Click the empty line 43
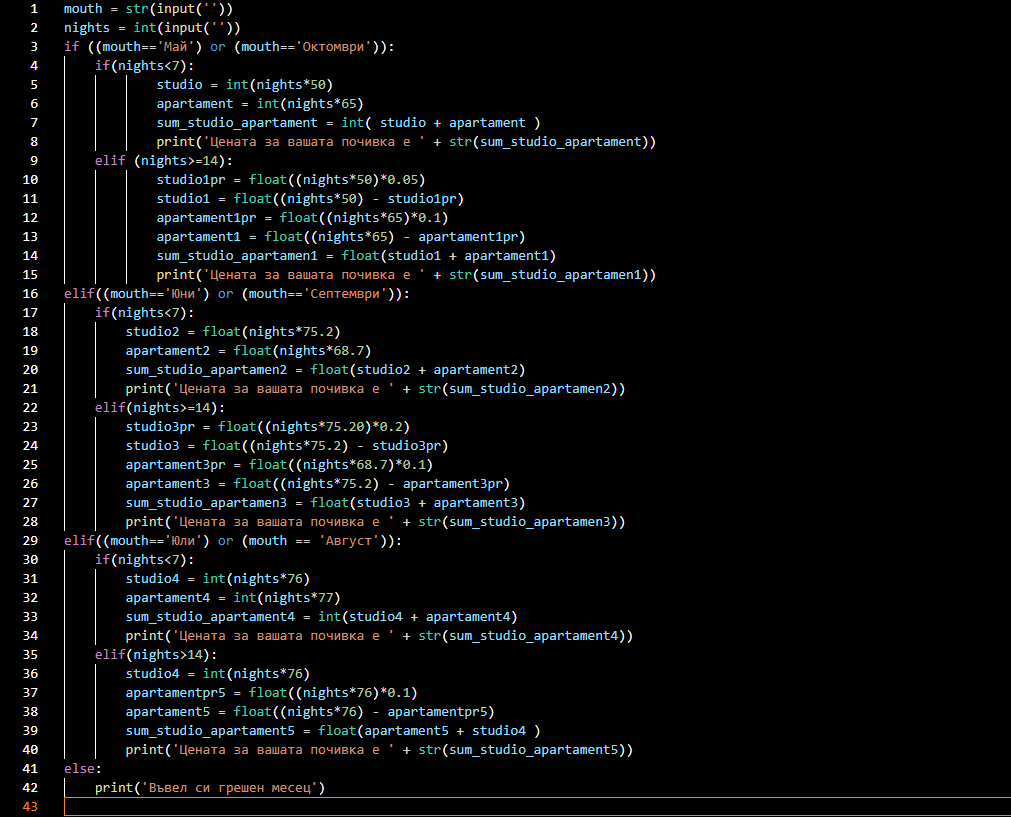 pyautogui.click(x=537, y=807)
